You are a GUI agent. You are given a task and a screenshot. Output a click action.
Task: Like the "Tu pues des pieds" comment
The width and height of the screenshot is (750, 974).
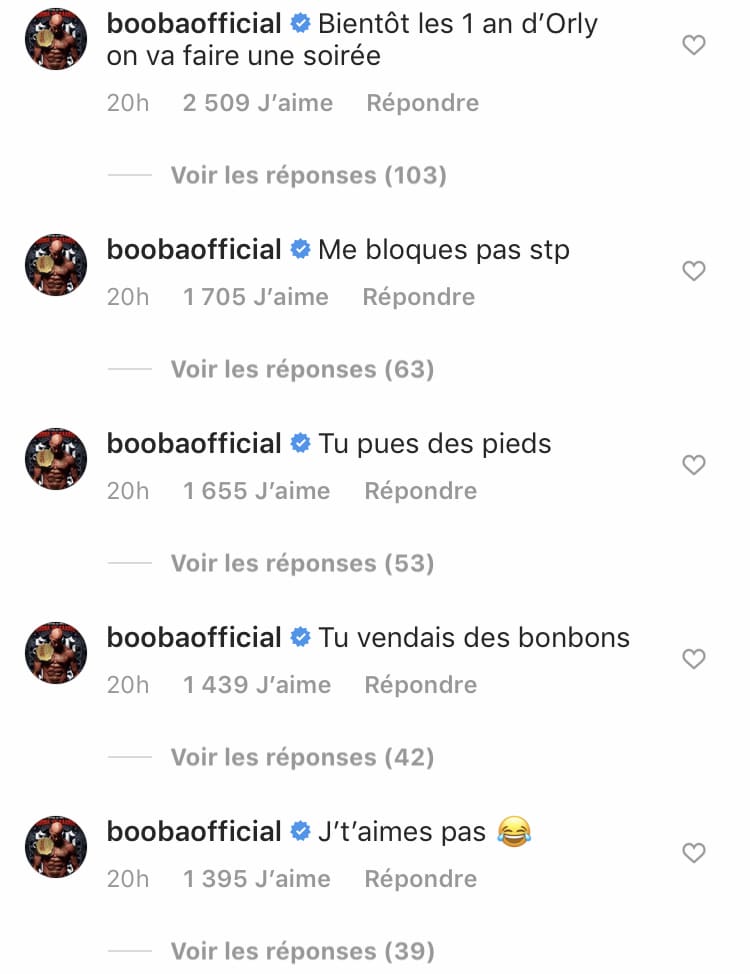[693, 465]
